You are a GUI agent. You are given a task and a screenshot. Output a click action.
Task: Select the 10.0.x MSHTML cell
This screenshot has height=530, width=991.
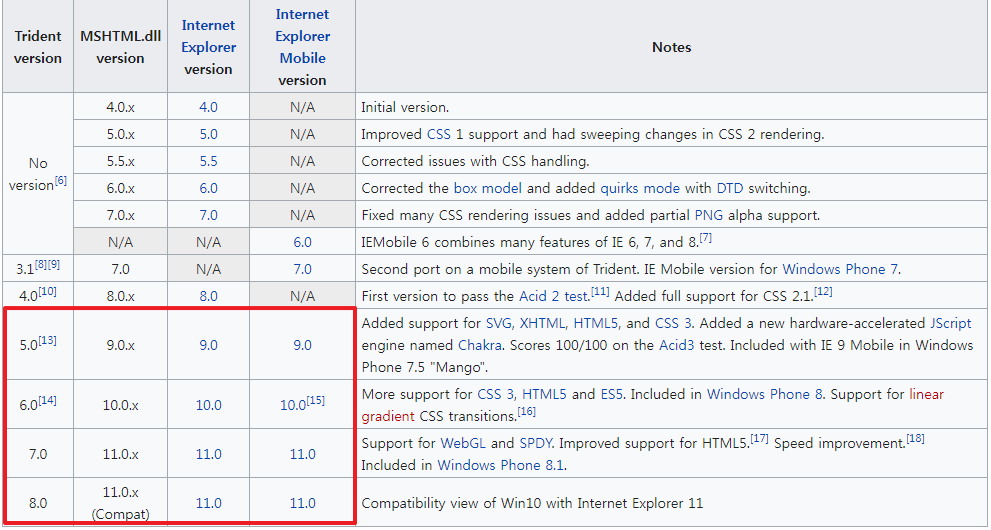(120, 405)
